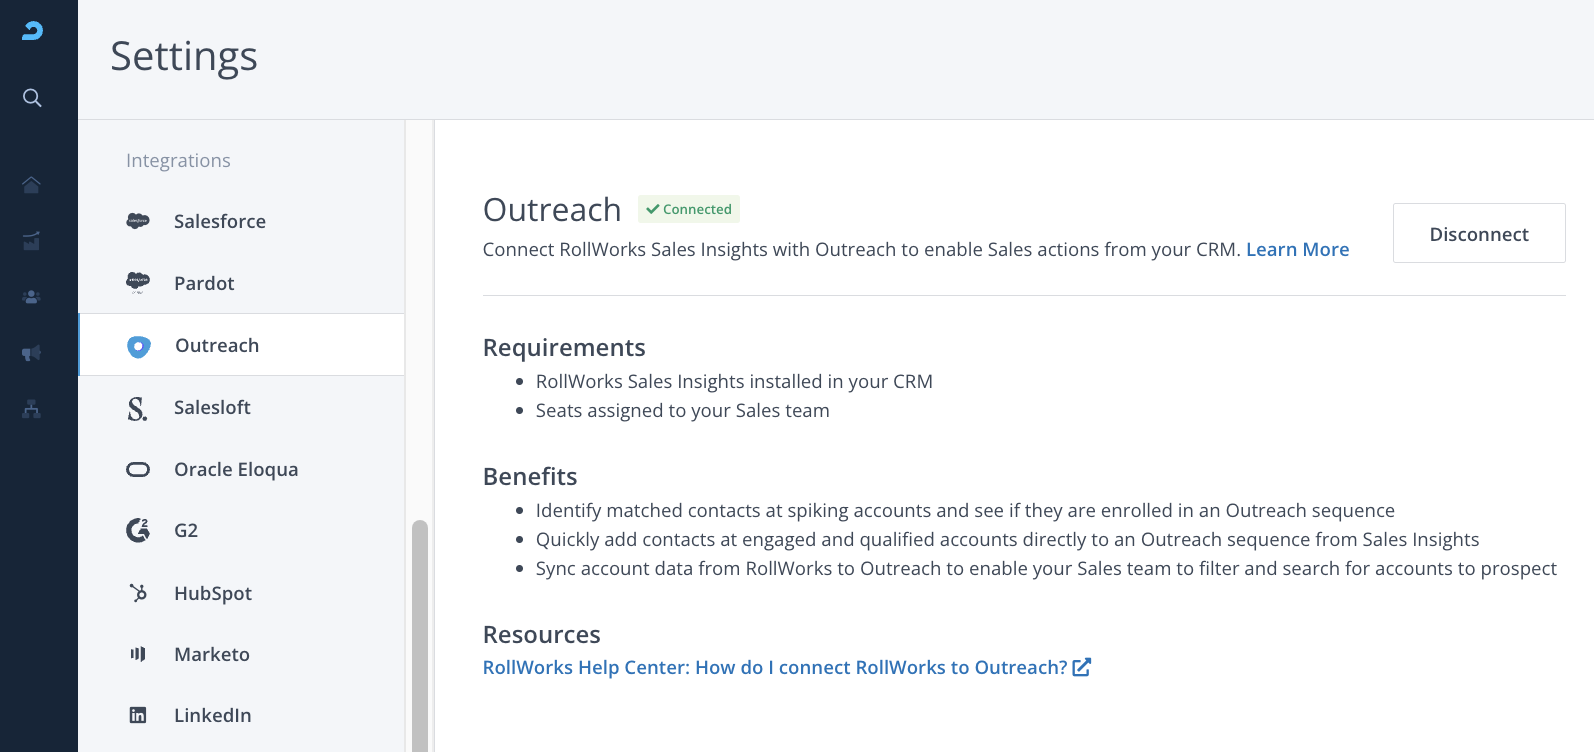Follow the Learn More link
This screenshot has height=752, width=1594.
(x=1297, y=249)
